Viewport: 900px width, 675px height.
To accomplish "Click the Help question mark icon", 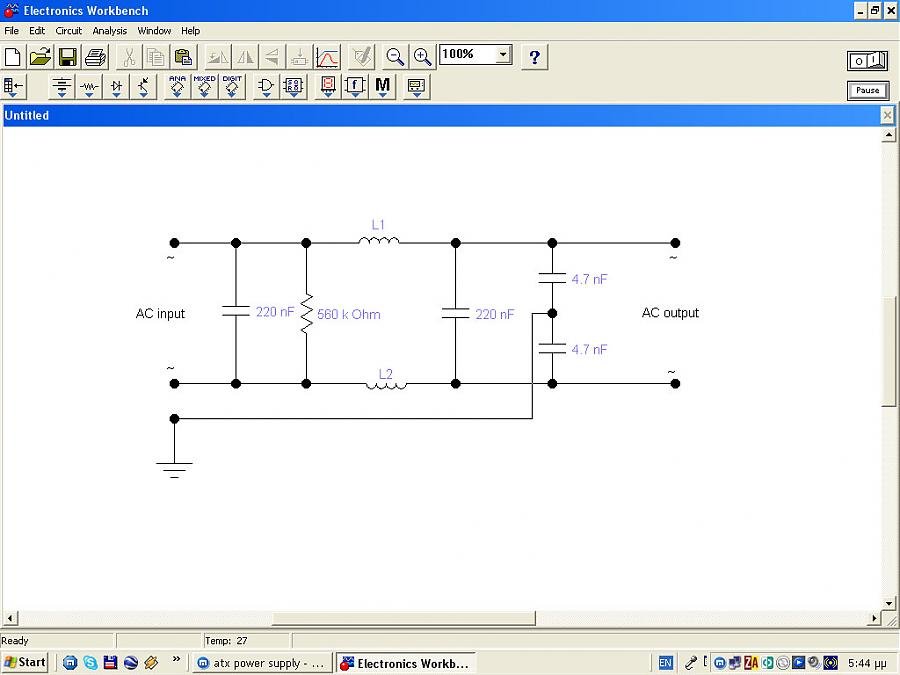I will (535, 57).
